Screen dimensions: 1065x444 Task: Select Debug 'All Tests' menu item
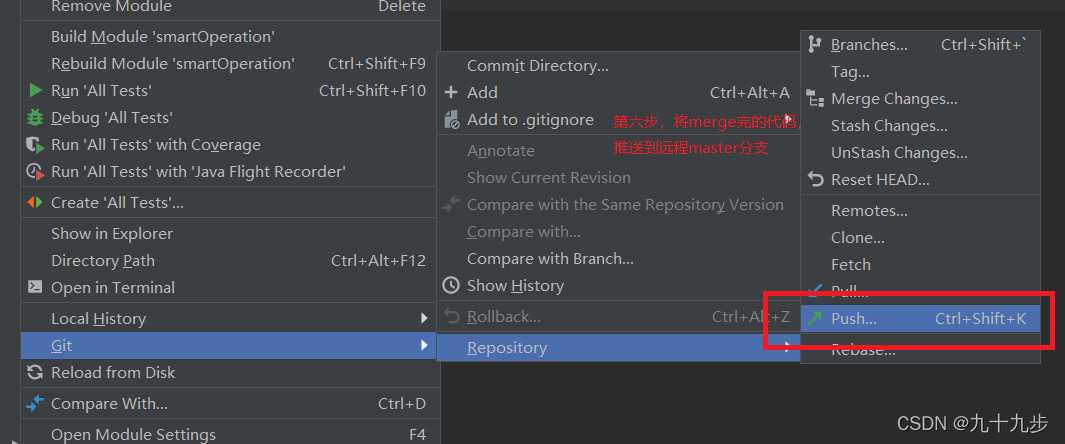point(230,117)
